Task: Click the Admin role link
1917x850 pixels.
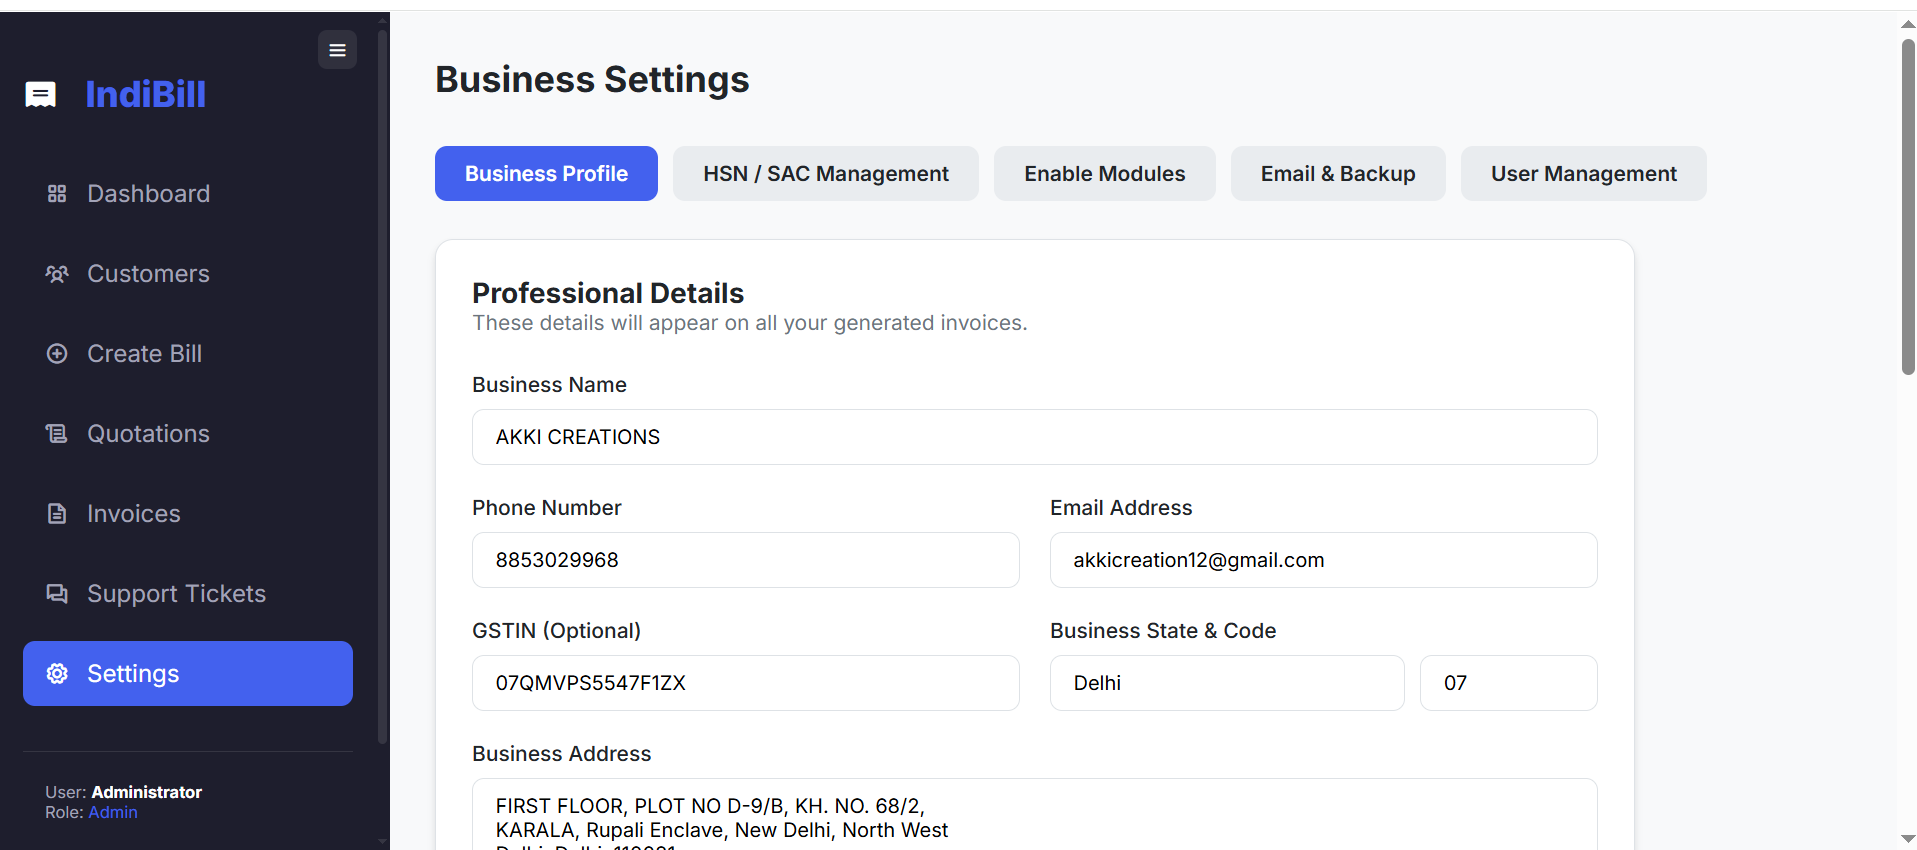Action: pos(113,812)
